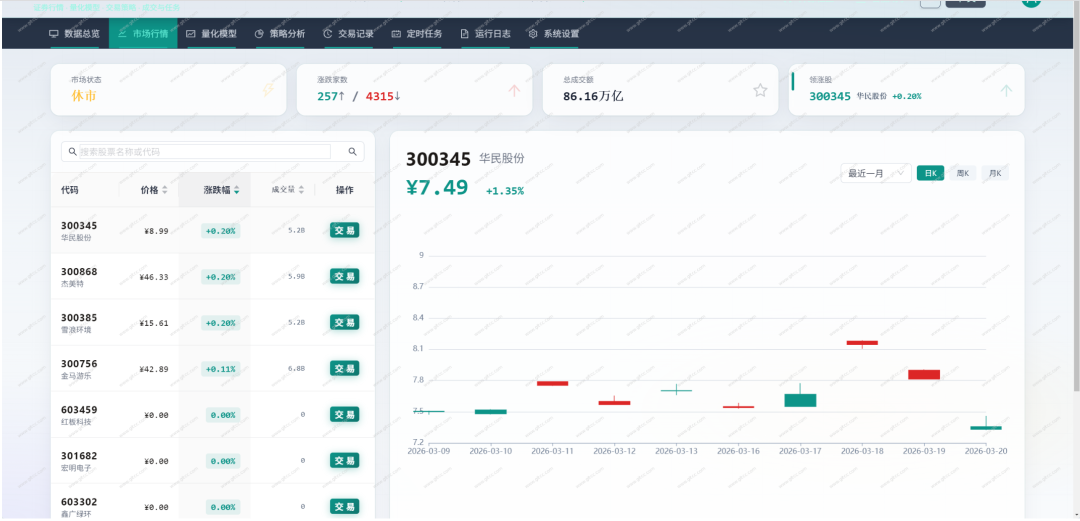Click 交易 button for 301682 宏明电子
The image size is (1080, 521).
tap(344, 460)
